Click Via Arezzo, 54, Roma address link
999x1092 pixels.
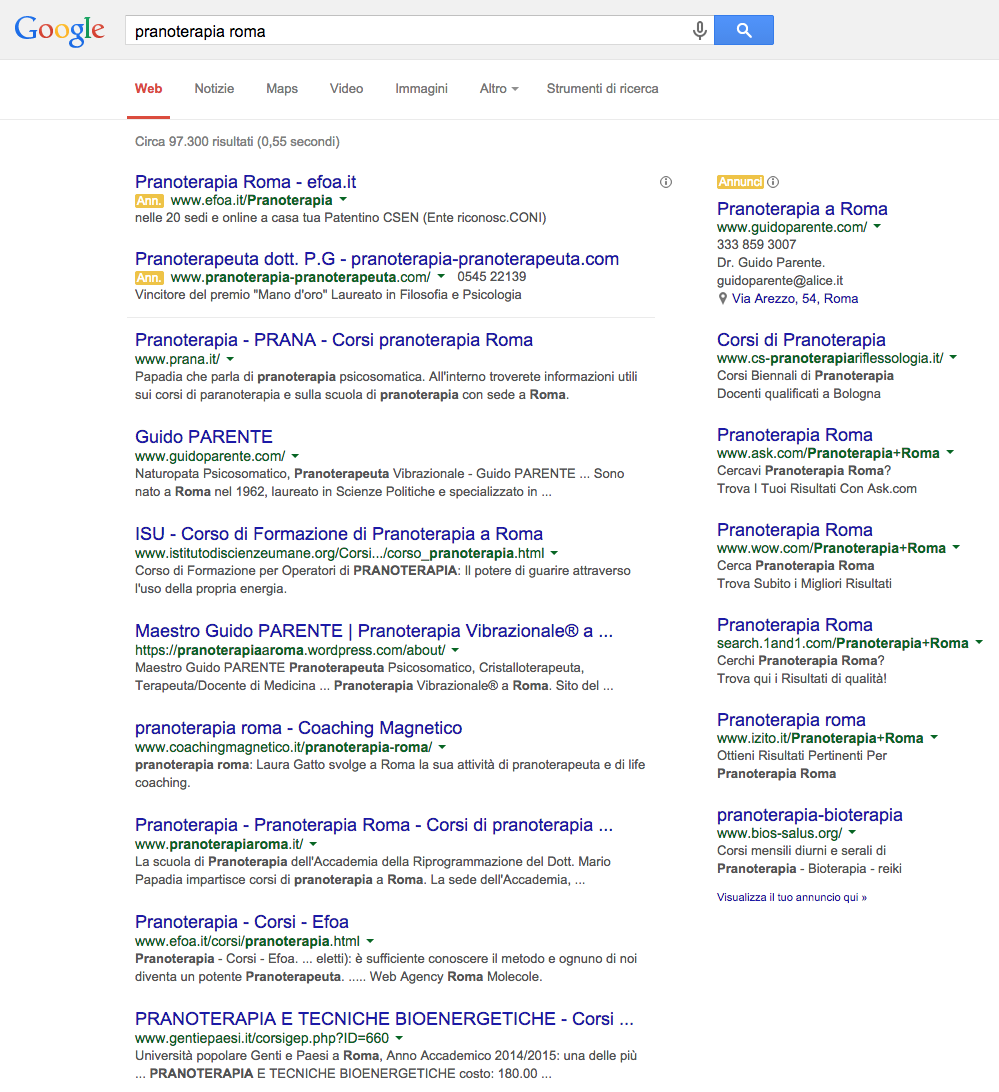click(795, 299)
